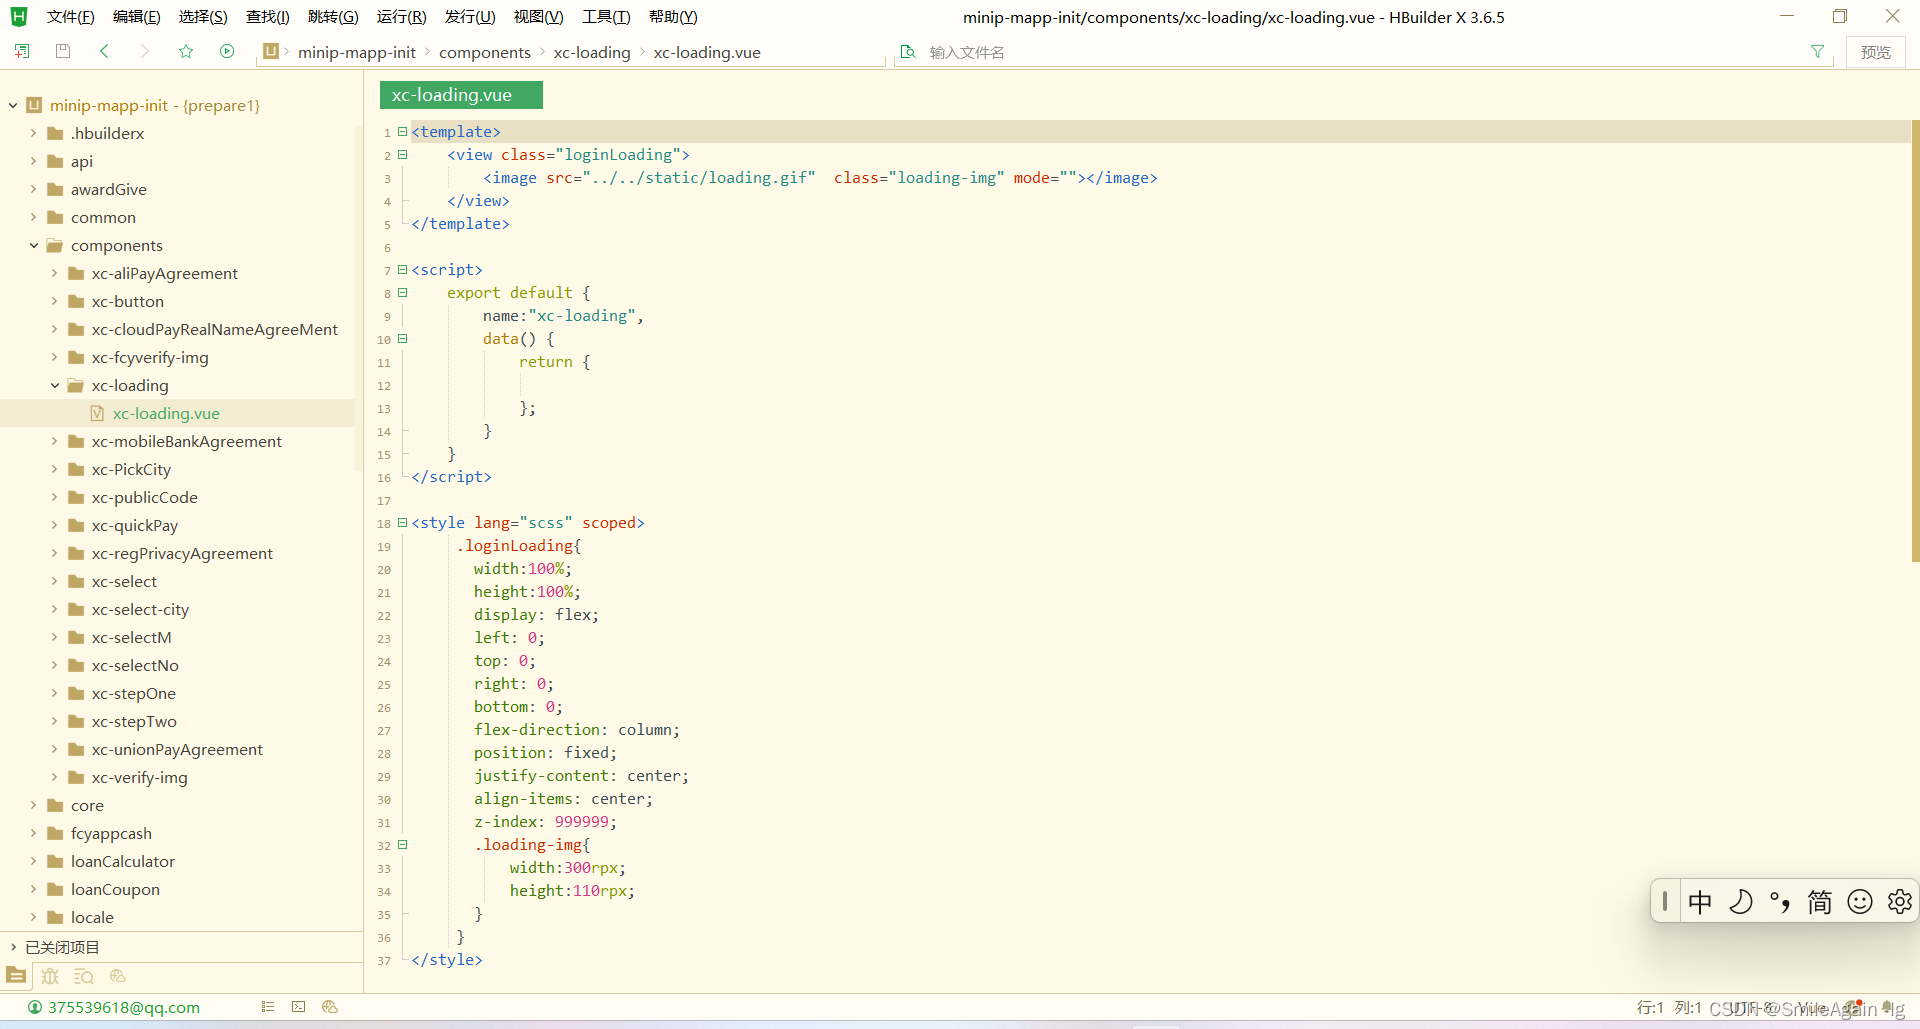Click the 预览 preview button
Viewport: 1920px width, 1029px height.
tap(1875, 52)
